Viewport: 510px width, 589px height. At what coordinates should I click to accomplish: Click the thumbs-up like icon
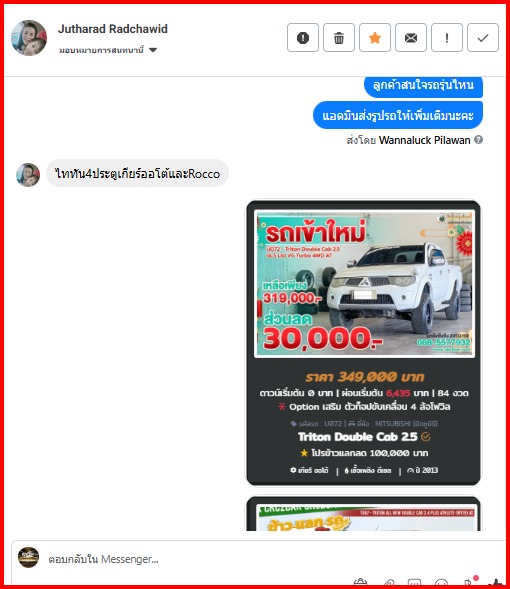[498, 582]
